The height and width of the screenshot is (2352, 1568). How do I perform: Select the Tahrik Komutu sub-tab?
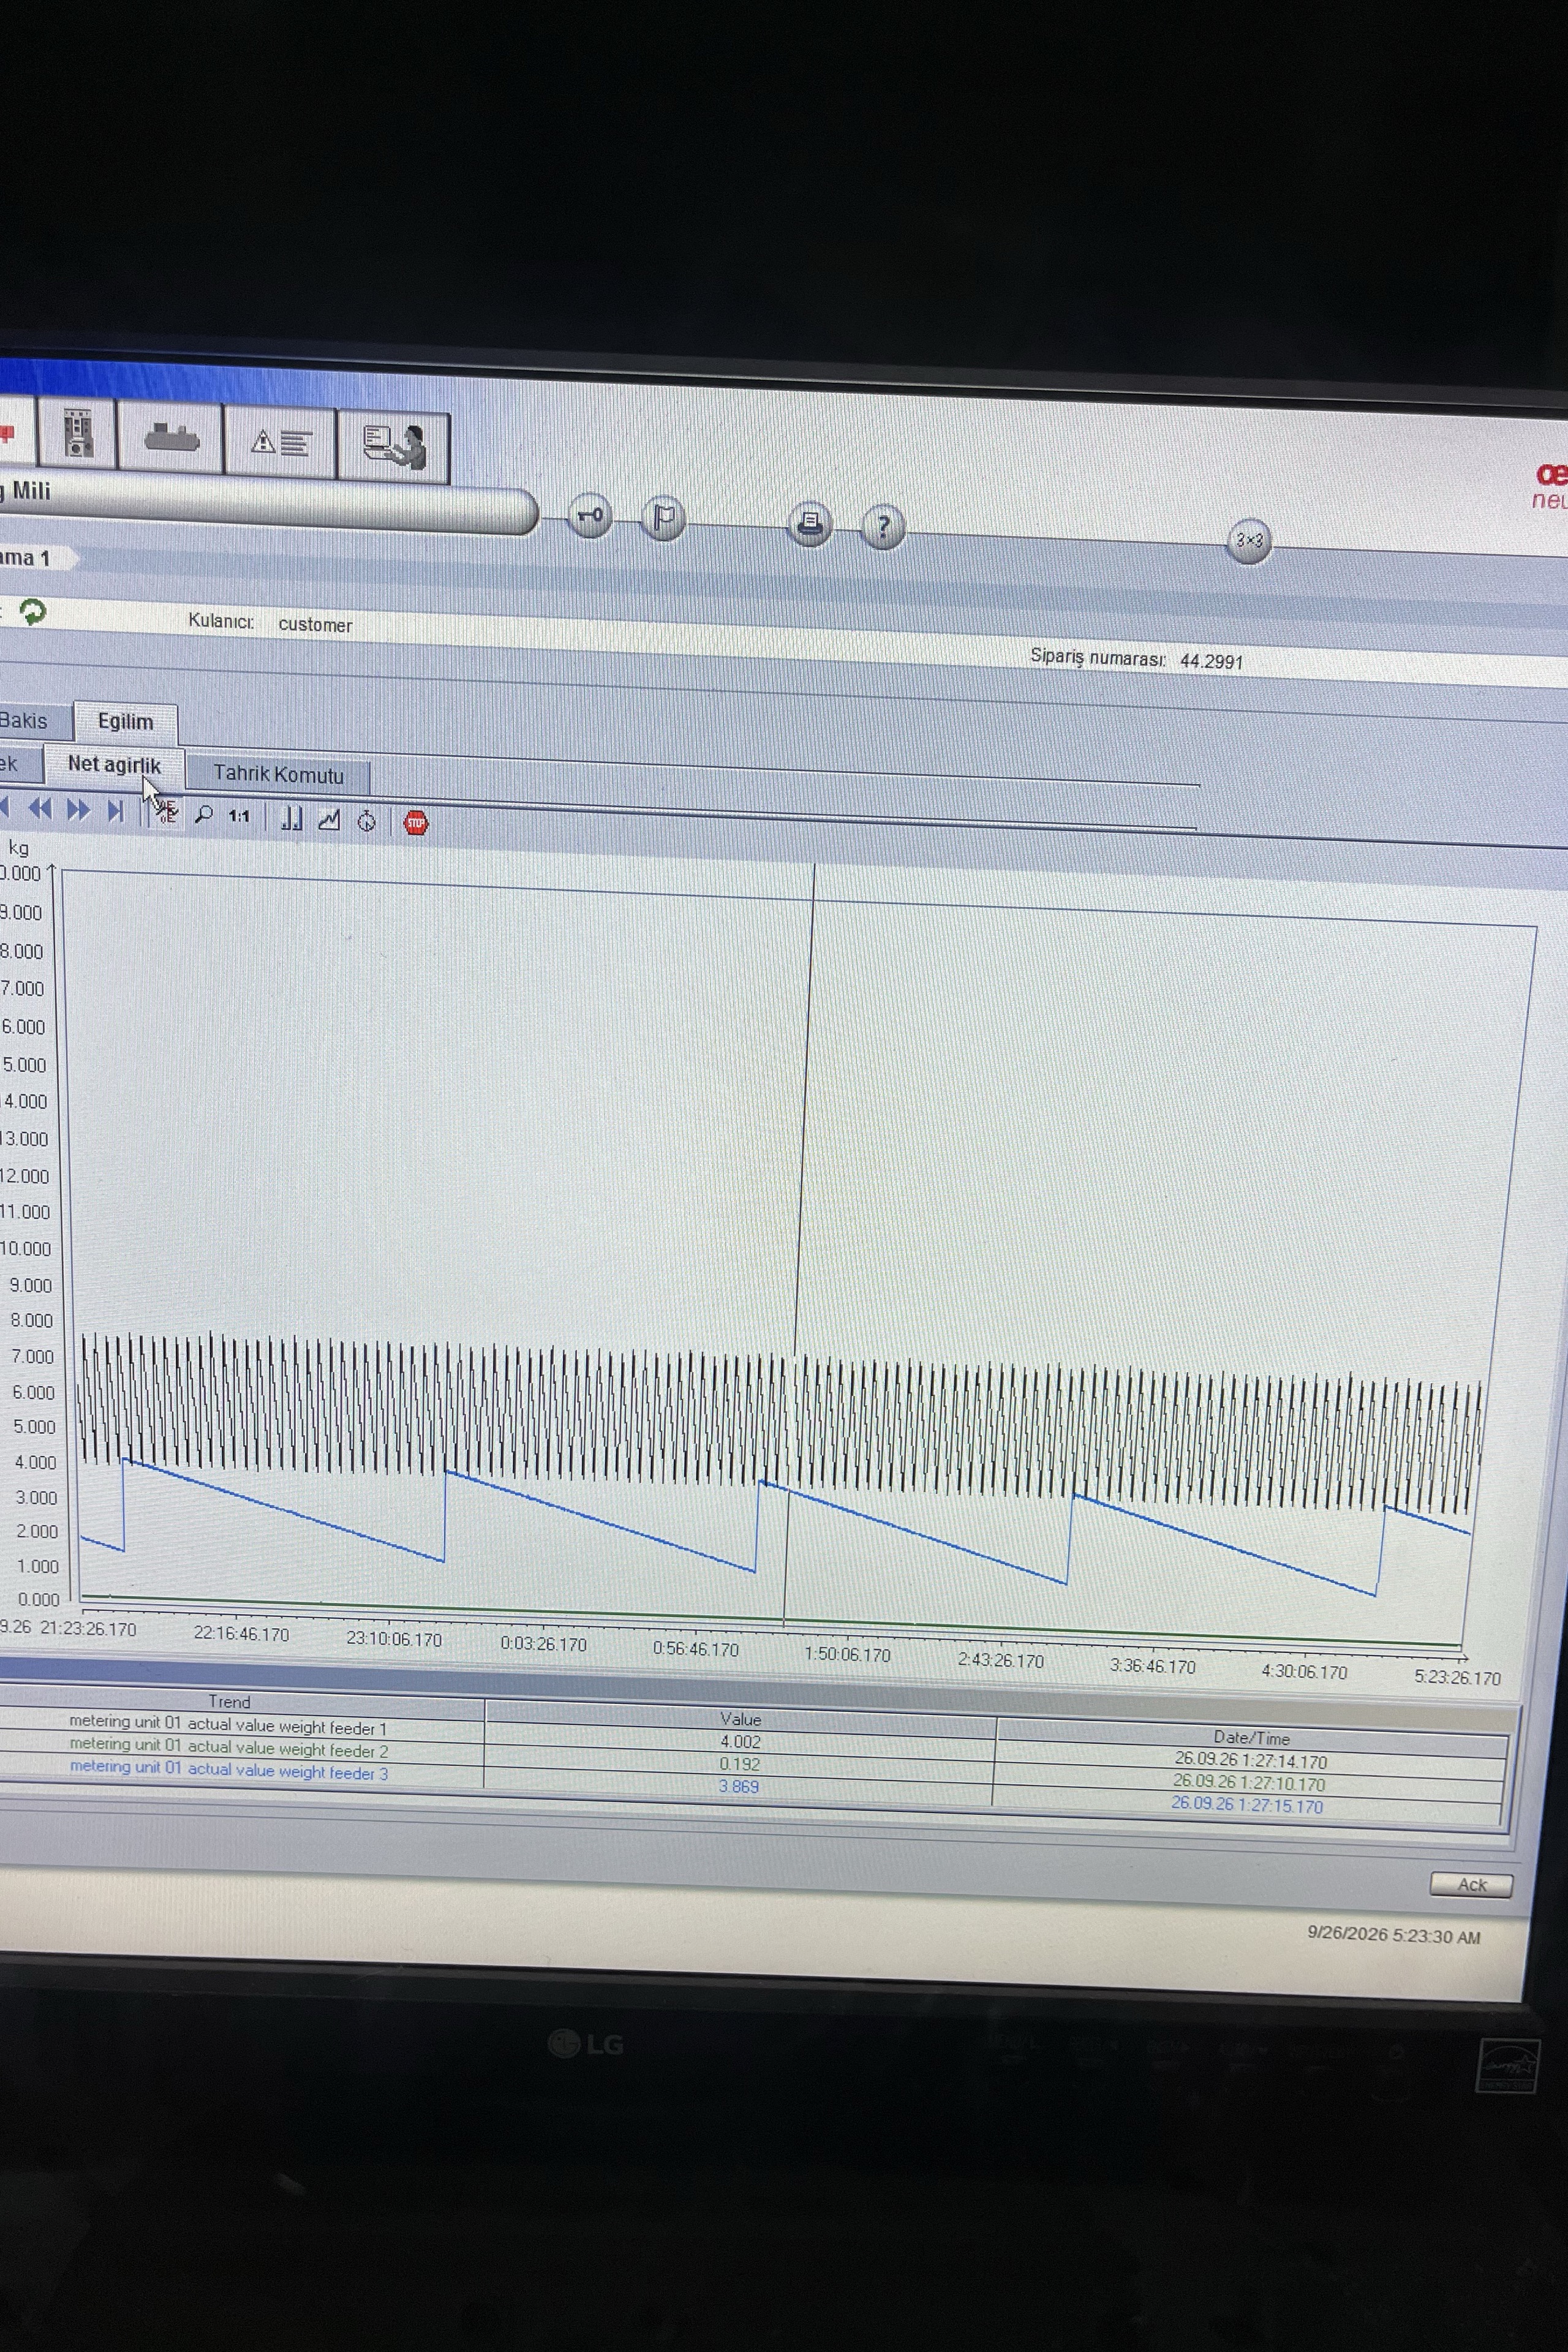pos(278,774)
